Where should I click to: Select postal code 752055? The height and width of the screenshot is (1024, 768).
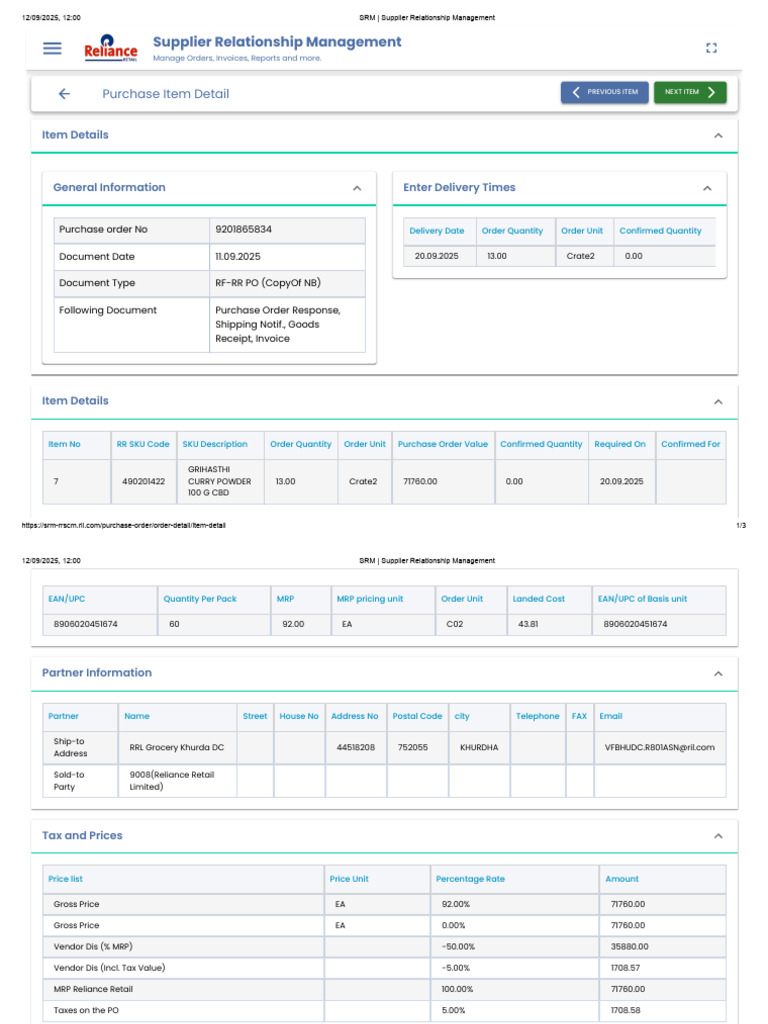[413, 747]
